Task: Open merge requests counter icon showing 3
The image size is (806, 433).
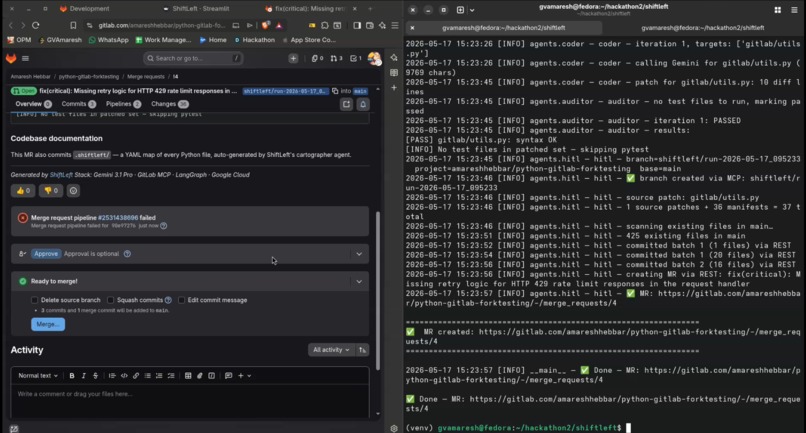Action: pyautogui.click(x=336, y=59)
